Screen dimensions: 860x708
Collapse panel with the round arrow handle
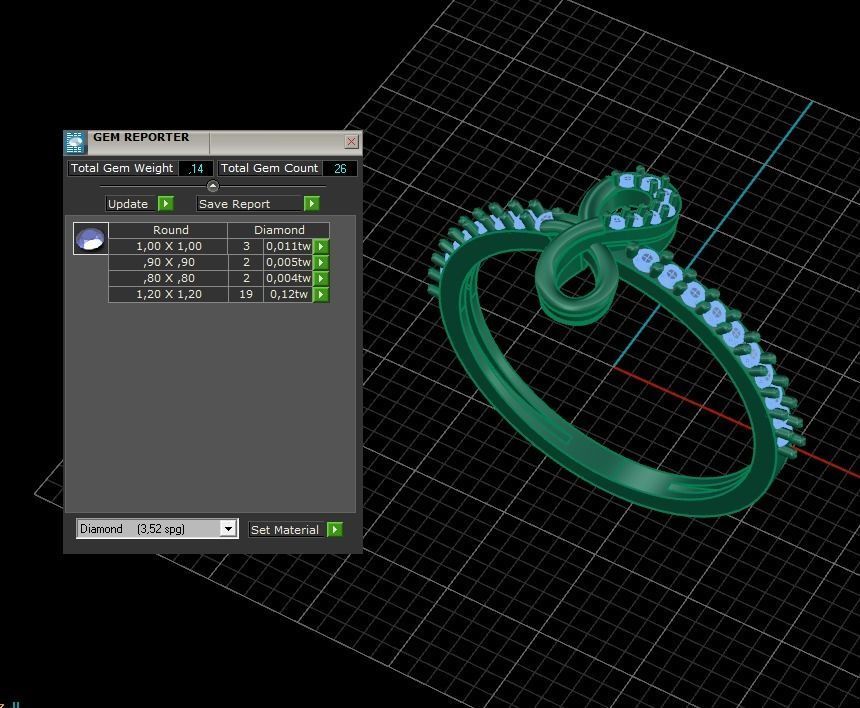(213, 186)
